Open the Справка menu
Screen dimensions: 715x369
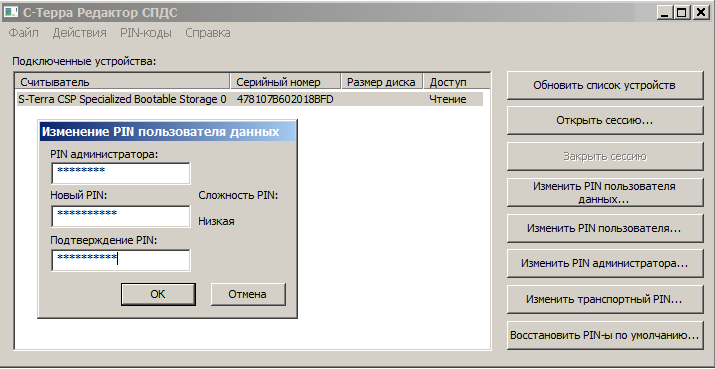[207, 33]
